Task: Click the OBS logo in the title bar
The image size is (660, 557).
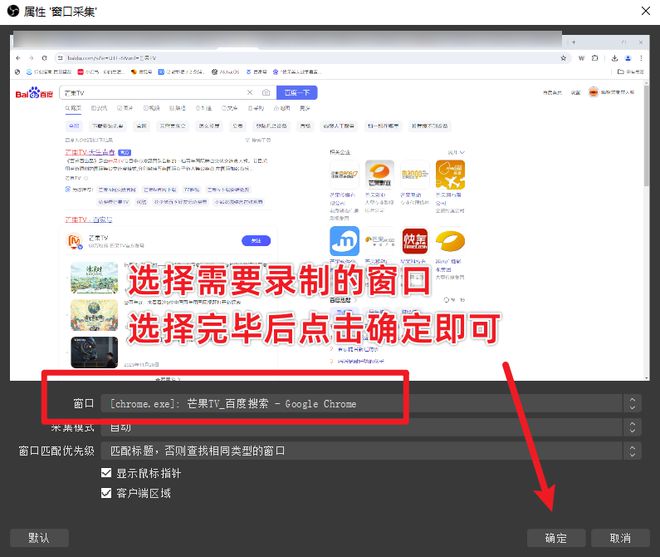Action: 13,11
